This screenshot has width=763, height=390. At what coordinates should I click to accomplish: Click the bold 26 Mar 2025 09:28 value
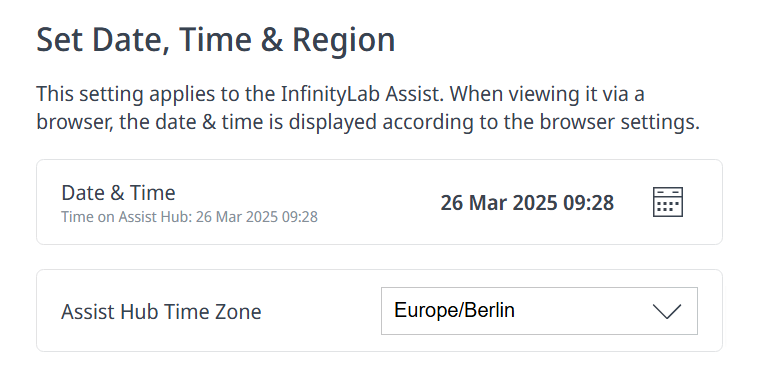[527, 203]
